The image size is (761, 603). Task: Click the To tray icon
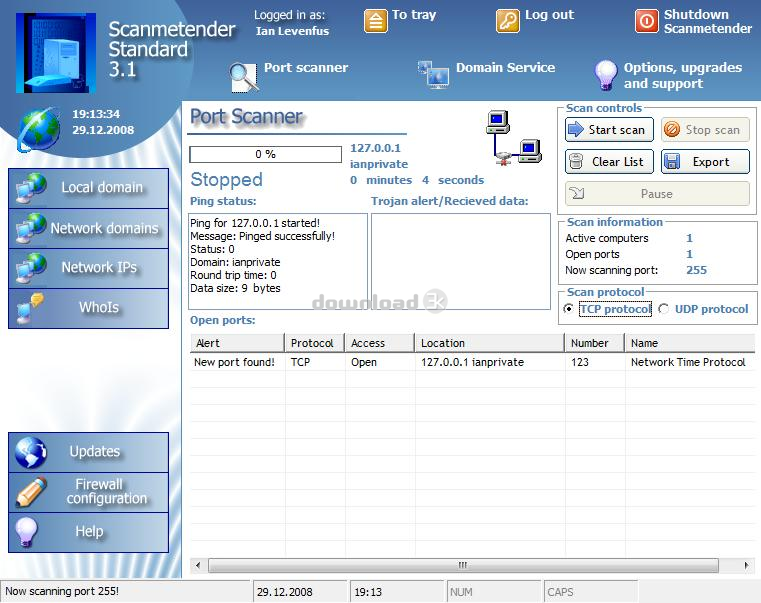pos(376,21)
